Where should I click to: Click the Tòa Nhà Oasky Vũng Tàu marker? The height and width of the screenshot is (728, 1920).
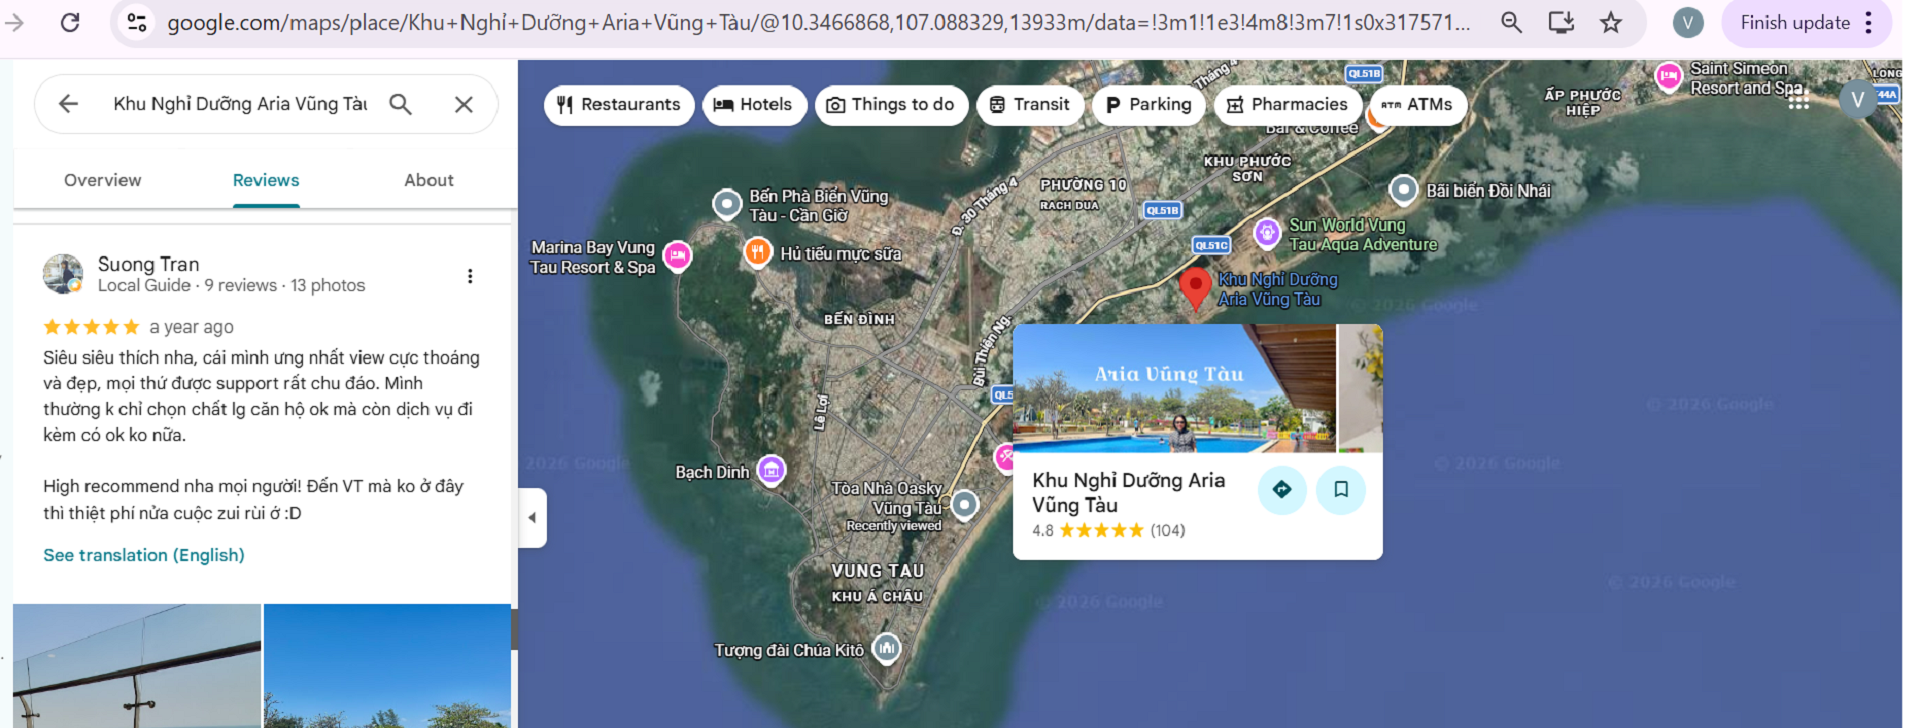[x=964, y=505]
